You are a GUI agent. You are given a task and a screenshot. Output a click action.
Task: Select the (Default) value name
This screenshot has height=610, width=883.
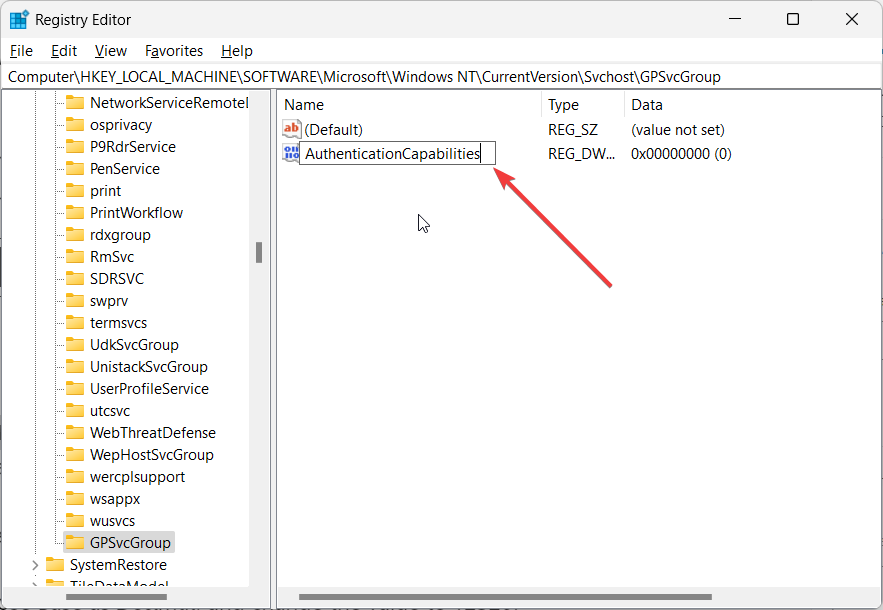[x=333, y=130]
